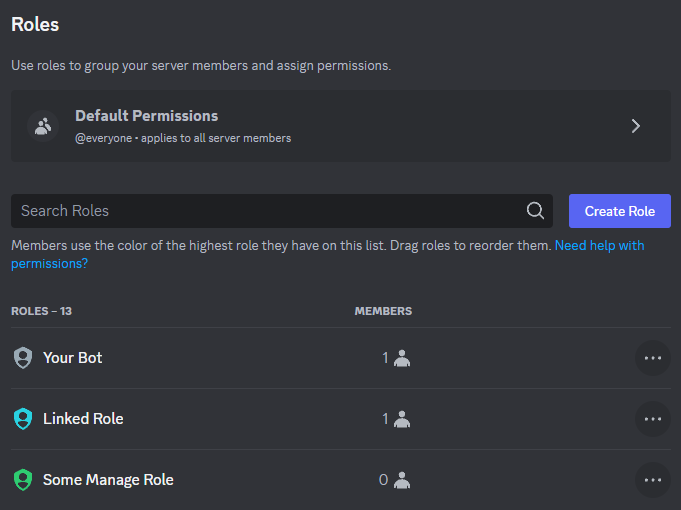
Task: Open the three-dot menu for Linked Role
Action: [x=653, y=419]
